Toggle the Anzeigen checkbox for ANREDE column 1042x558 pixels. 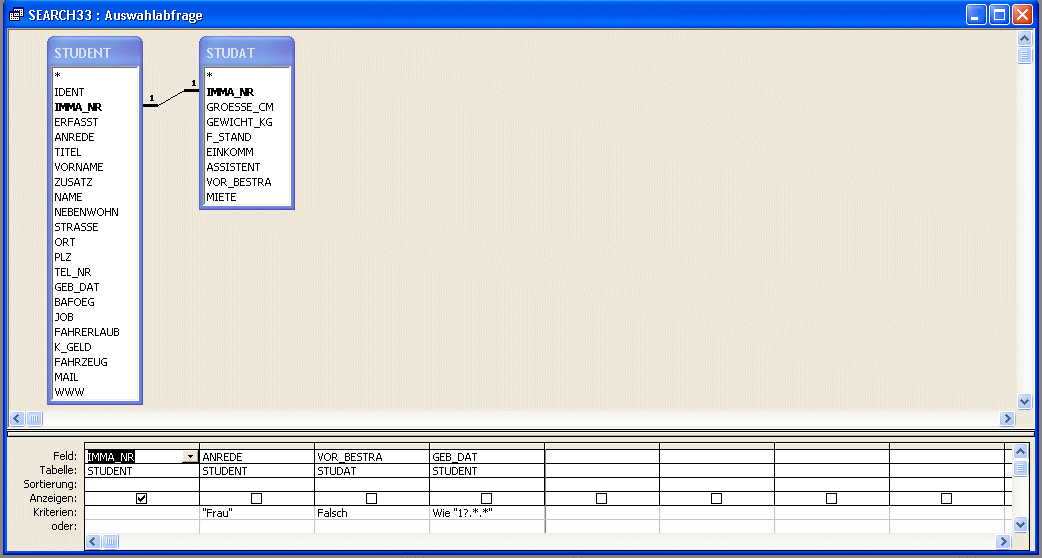click(x=257, y=498)
